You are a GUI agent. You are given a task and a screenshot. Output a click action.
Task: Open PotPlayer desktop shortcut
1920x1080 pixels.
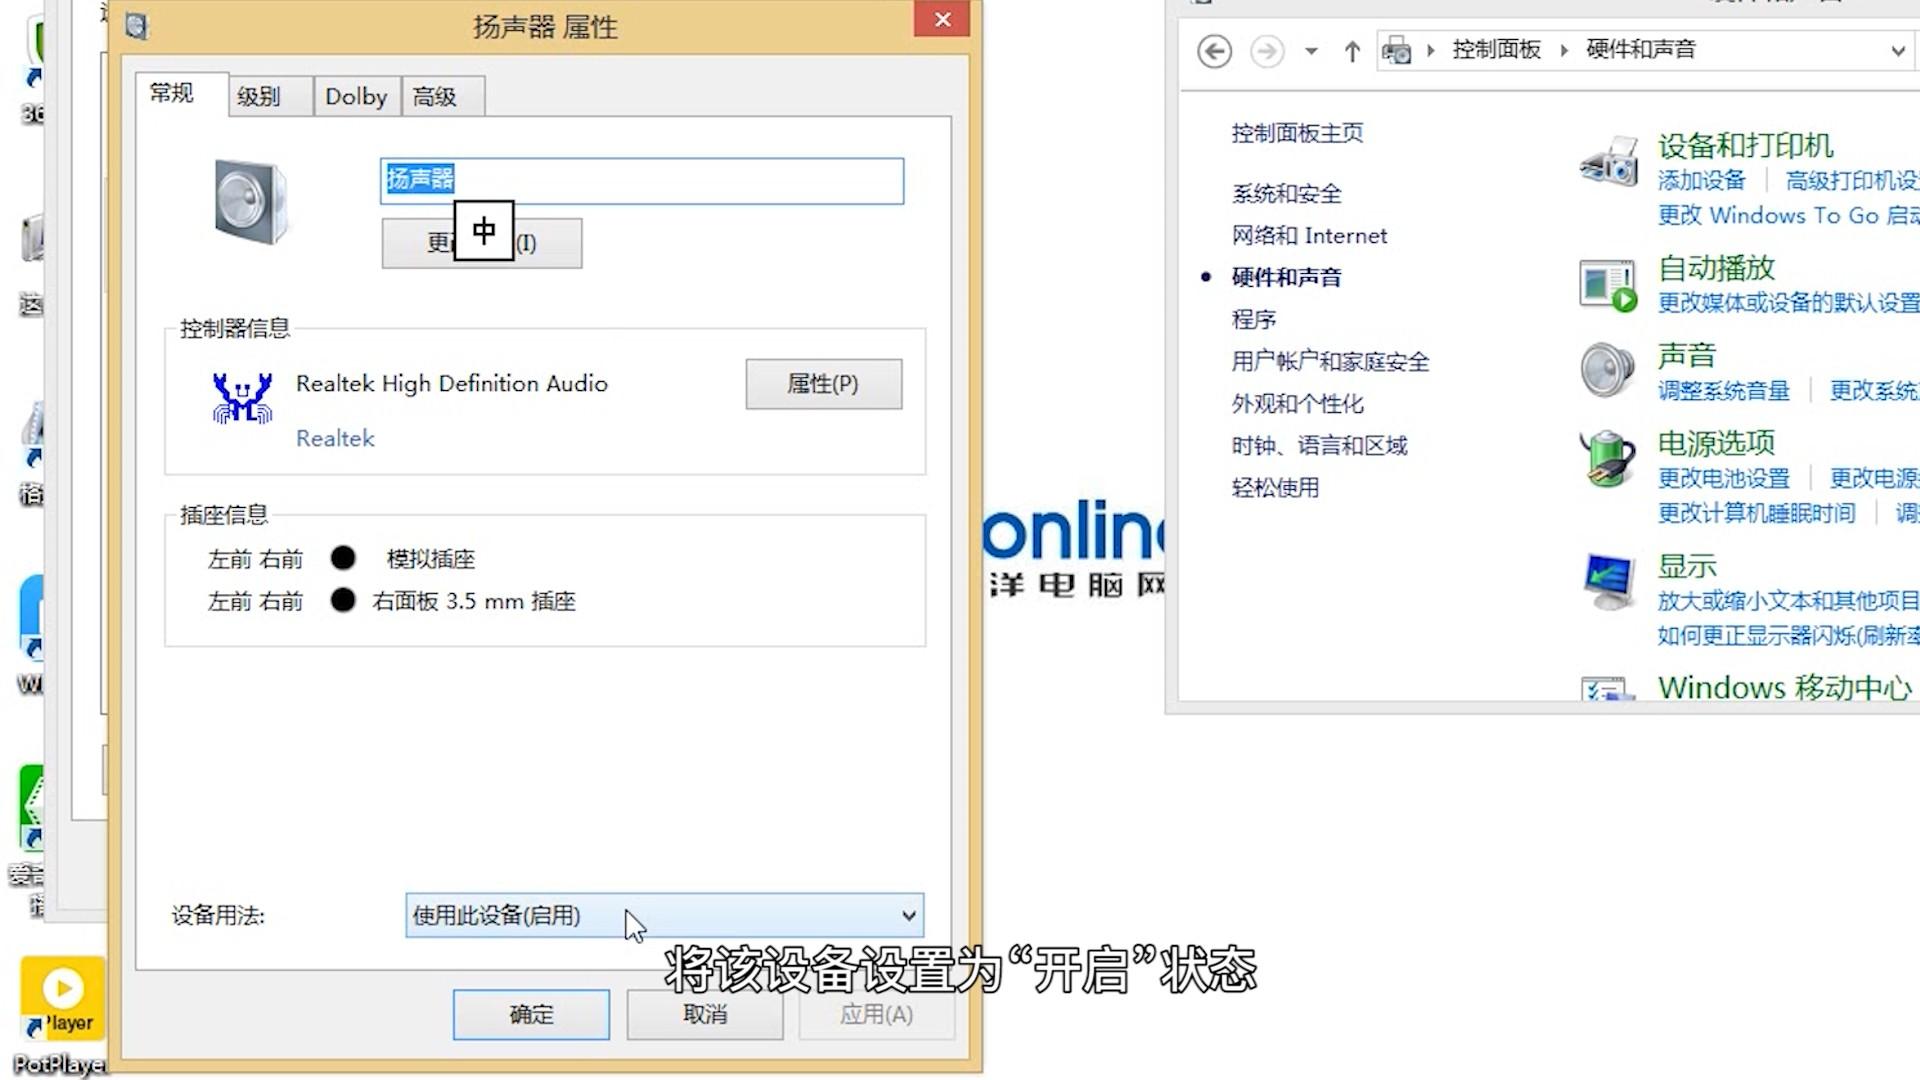pos(62,1014)
